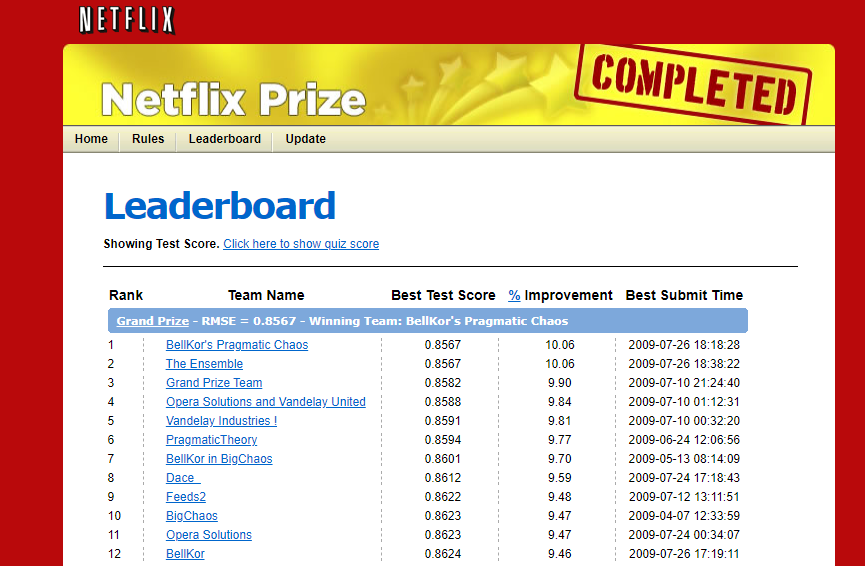Select improvement value 9.46
865x566 pixels.
coord(560,554)
